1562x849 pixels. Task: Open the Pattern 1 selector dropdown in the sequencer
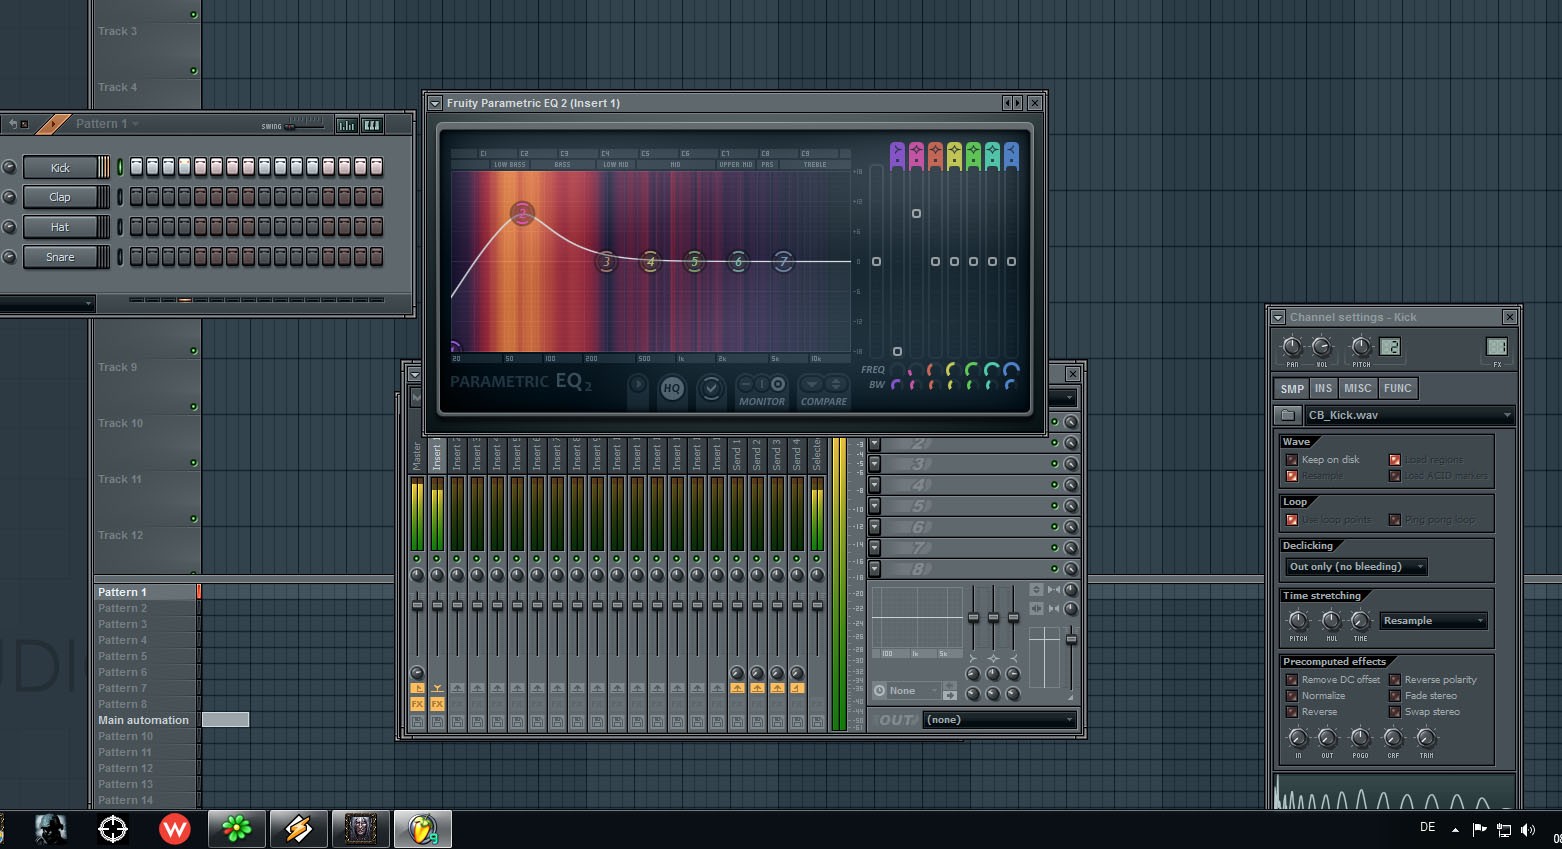pos(107,124)
